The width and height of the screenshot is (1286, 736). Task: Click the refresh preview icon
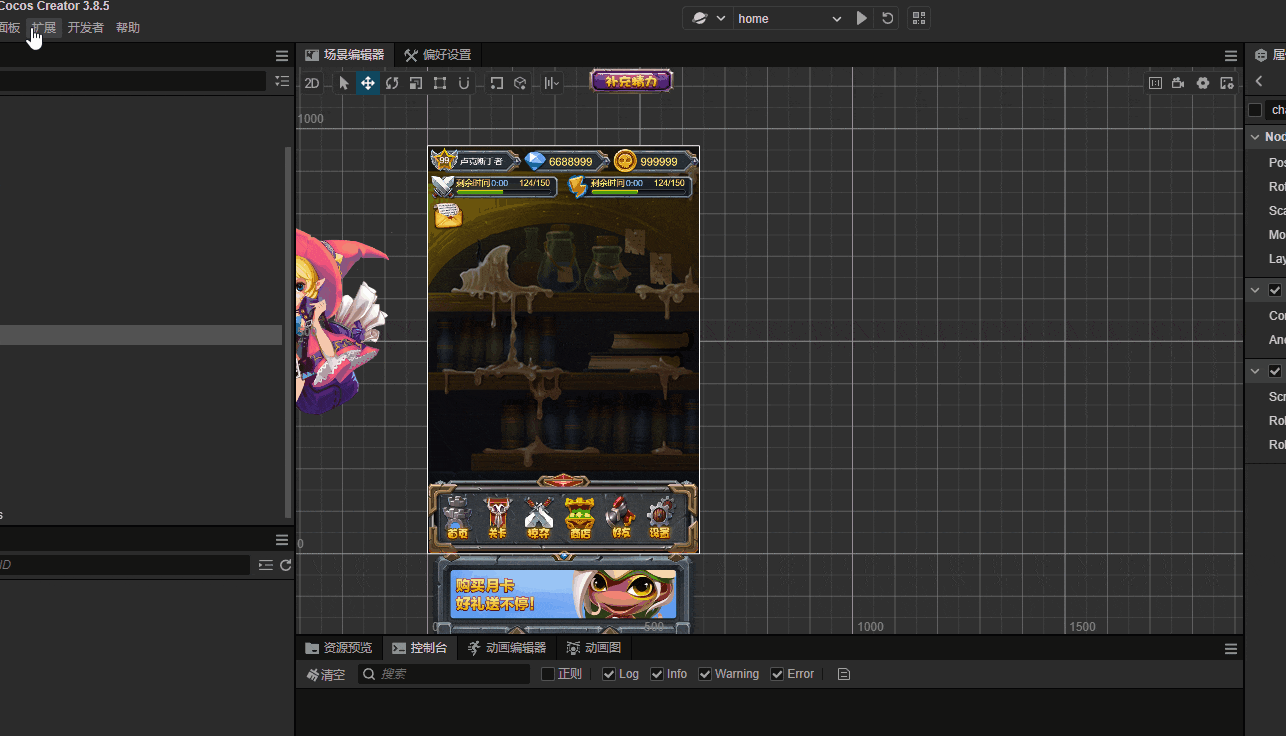(x=887, y=18)
